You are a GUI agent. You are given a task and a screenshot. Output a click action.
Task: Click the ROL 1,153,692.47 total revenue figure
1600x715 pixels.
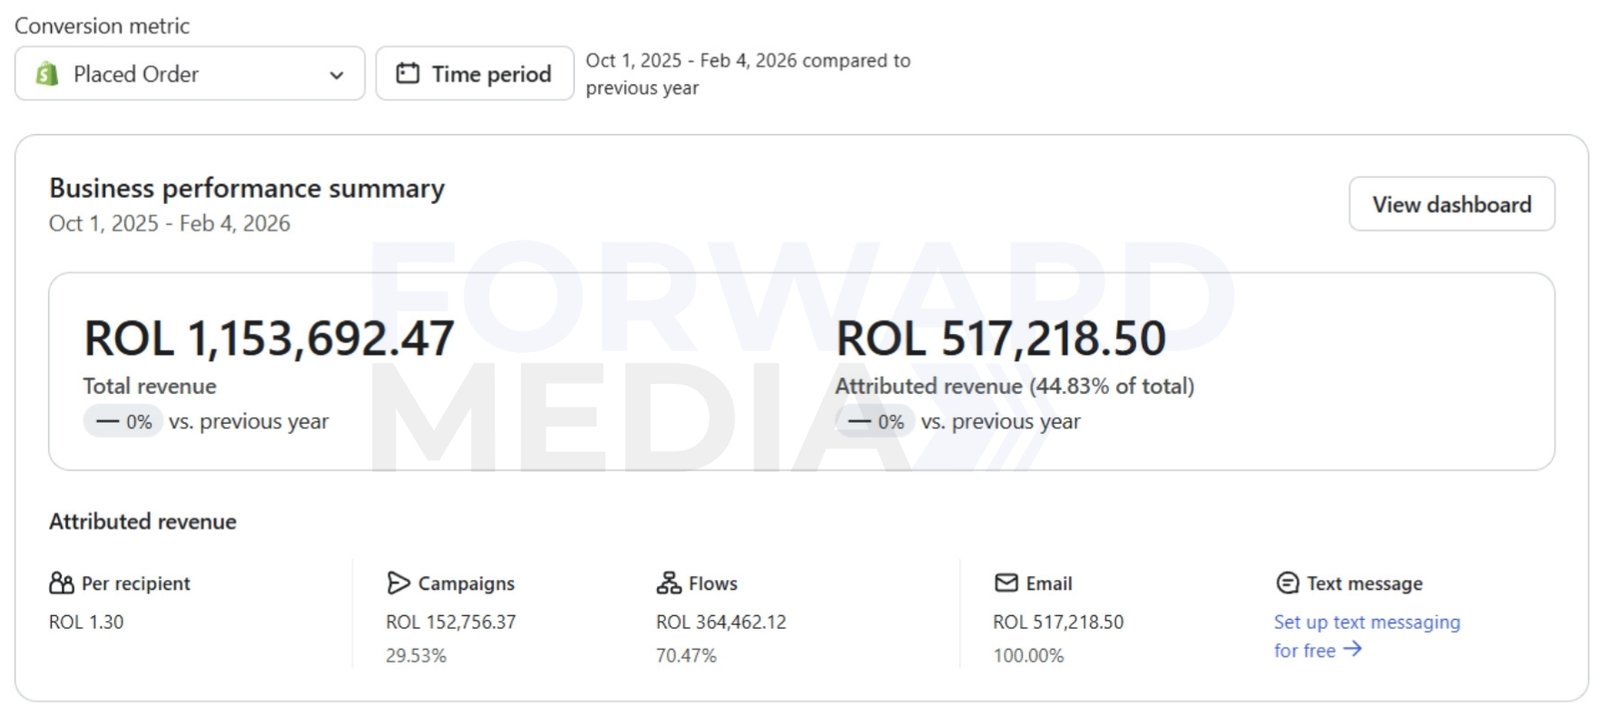[x=269, y=338]
